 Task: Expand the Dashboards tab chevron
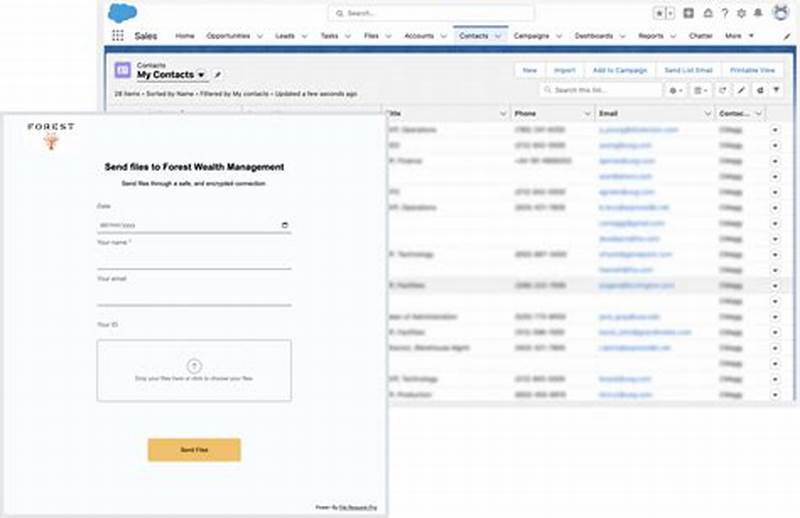[x=622, y=36]
